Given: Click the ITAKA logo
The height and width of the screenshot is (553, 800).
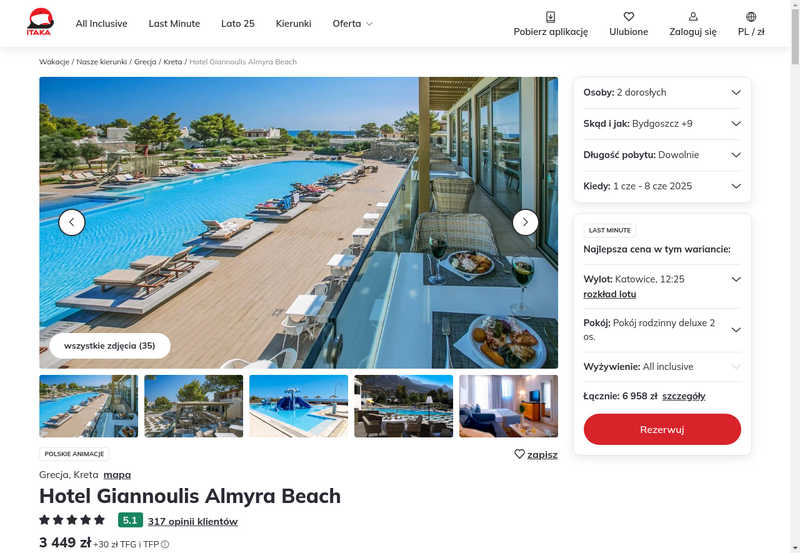Looking at the screenshot, I should 39,22.
